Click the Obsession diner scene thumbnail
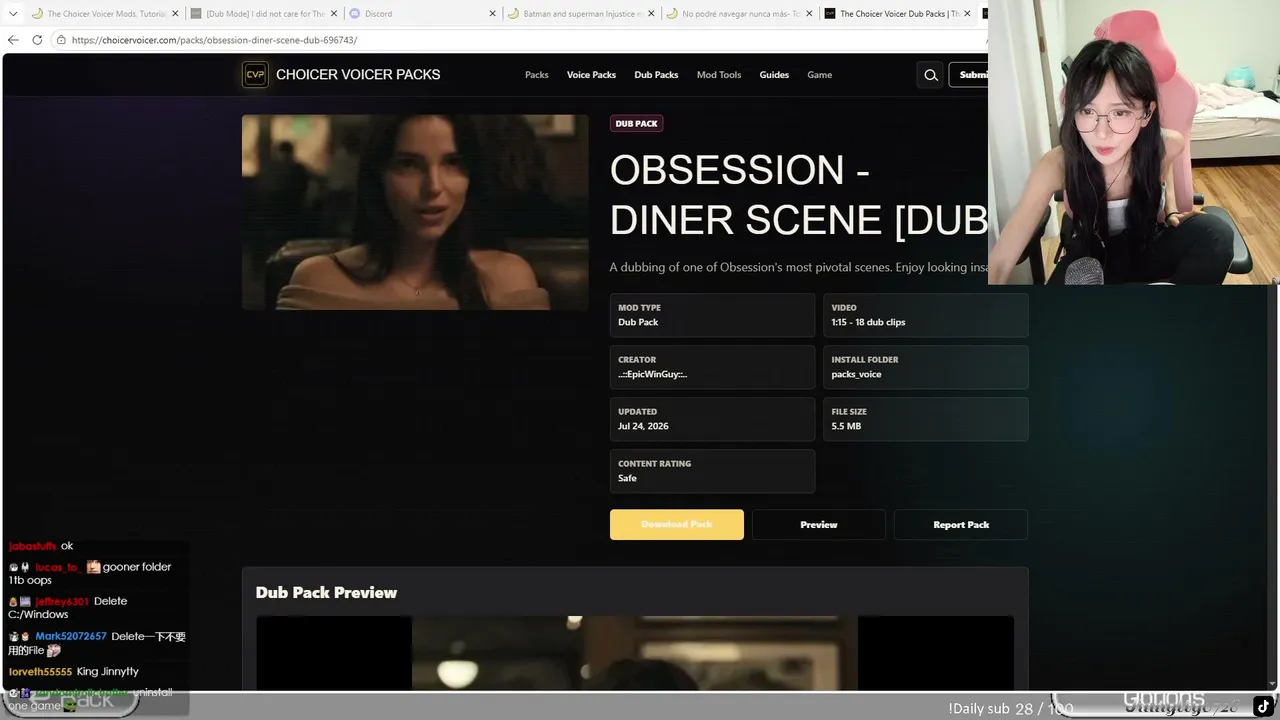This screenshot has height=720, width=1280. pyautogui.click(x=415, y=212)
